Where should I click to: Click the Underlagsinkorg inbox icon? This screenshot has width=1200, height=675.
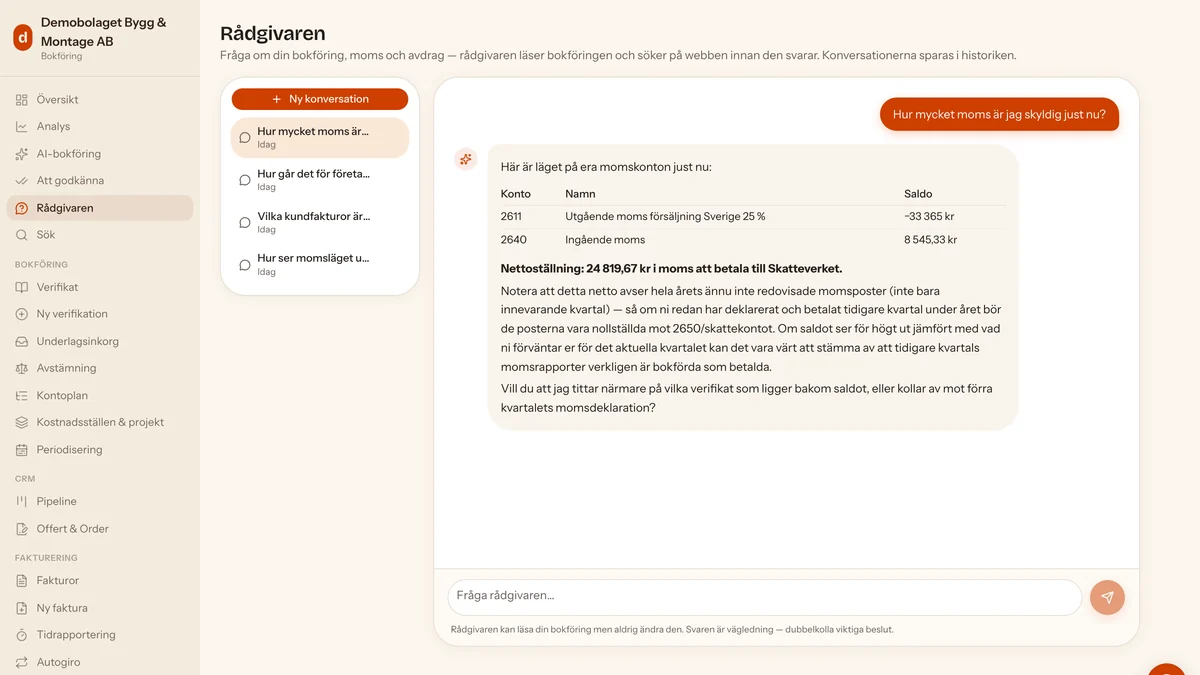pos(22,341)
